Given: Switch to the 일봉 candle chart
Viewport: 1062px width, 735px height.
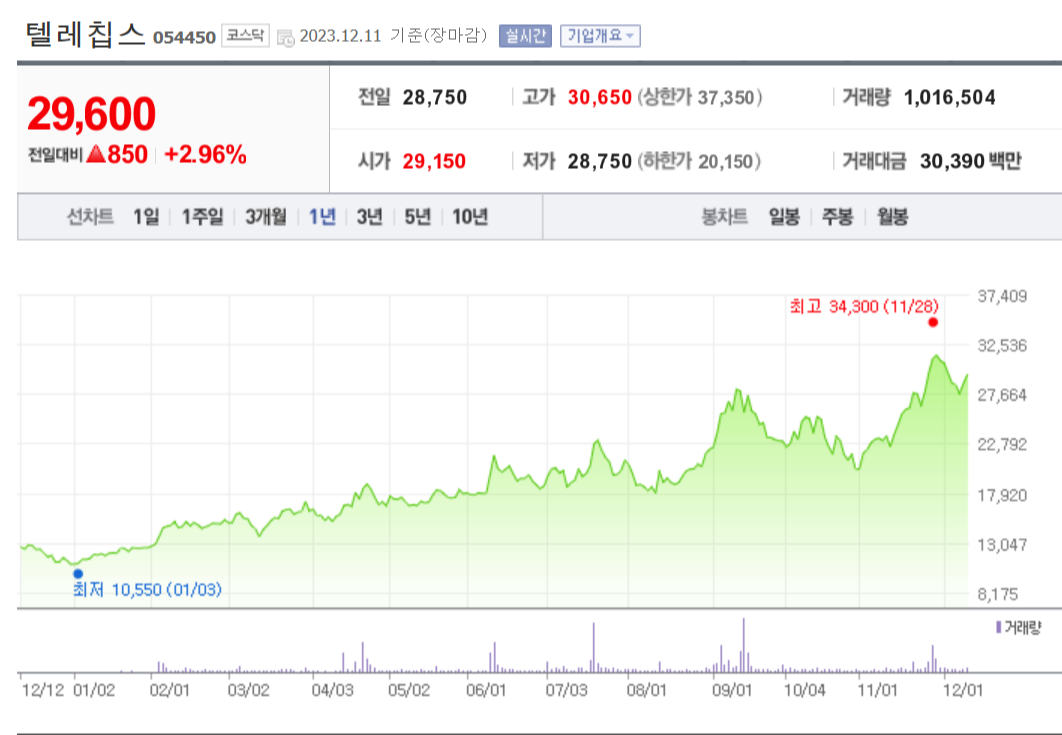Looking at the screenshot, I should click(784, 217).
